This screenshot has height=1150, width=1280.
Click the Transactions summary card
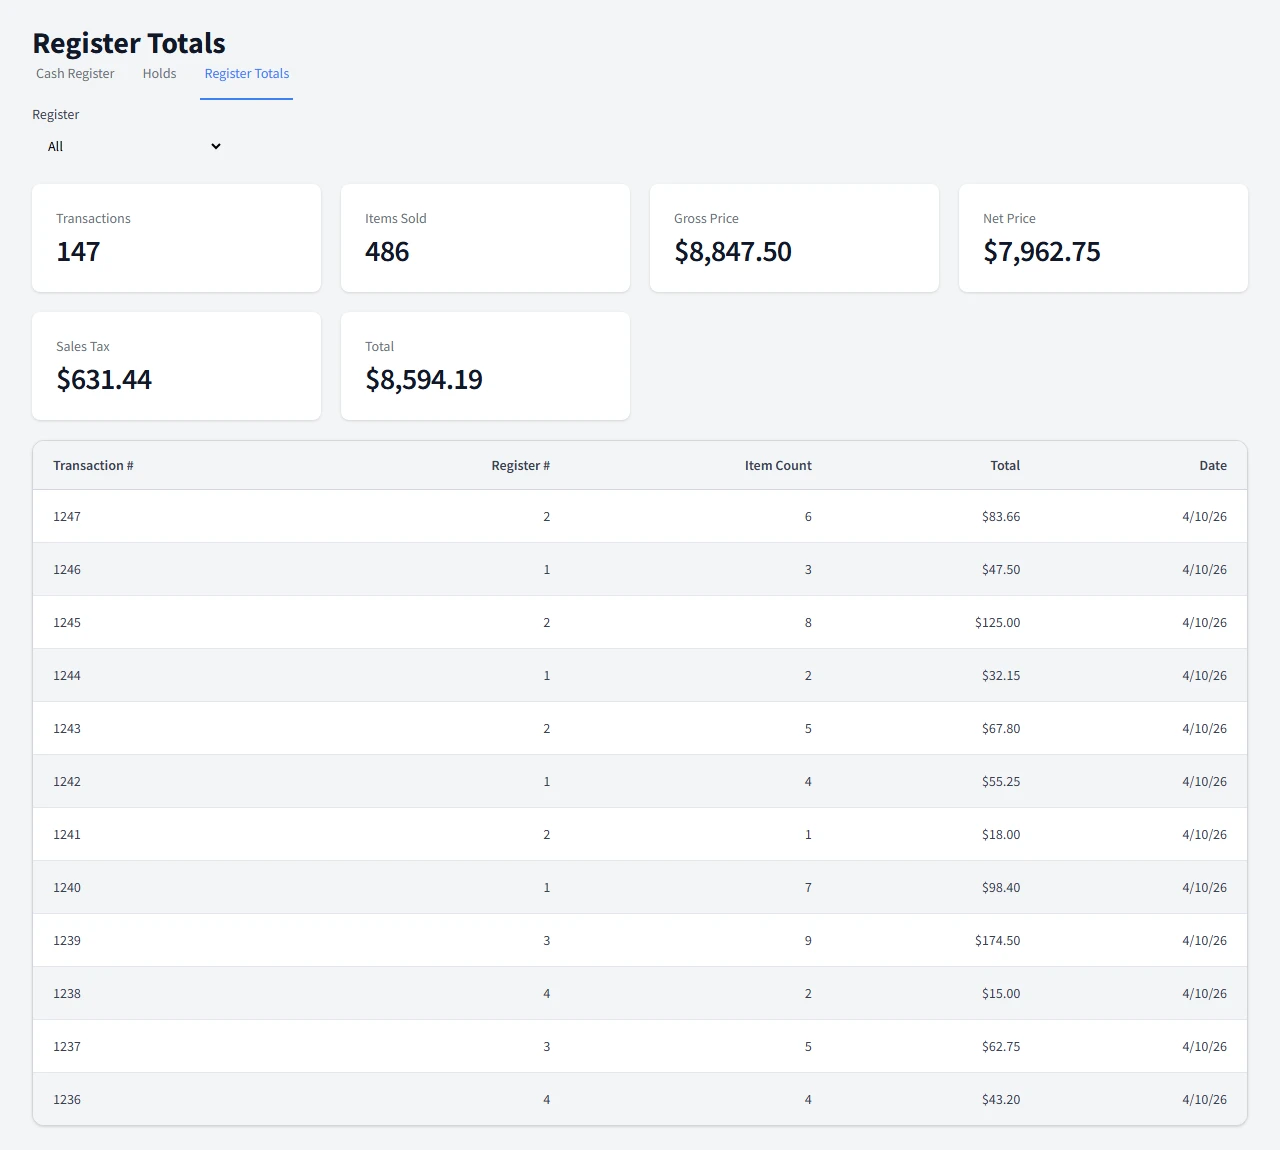tap(176, 238)
